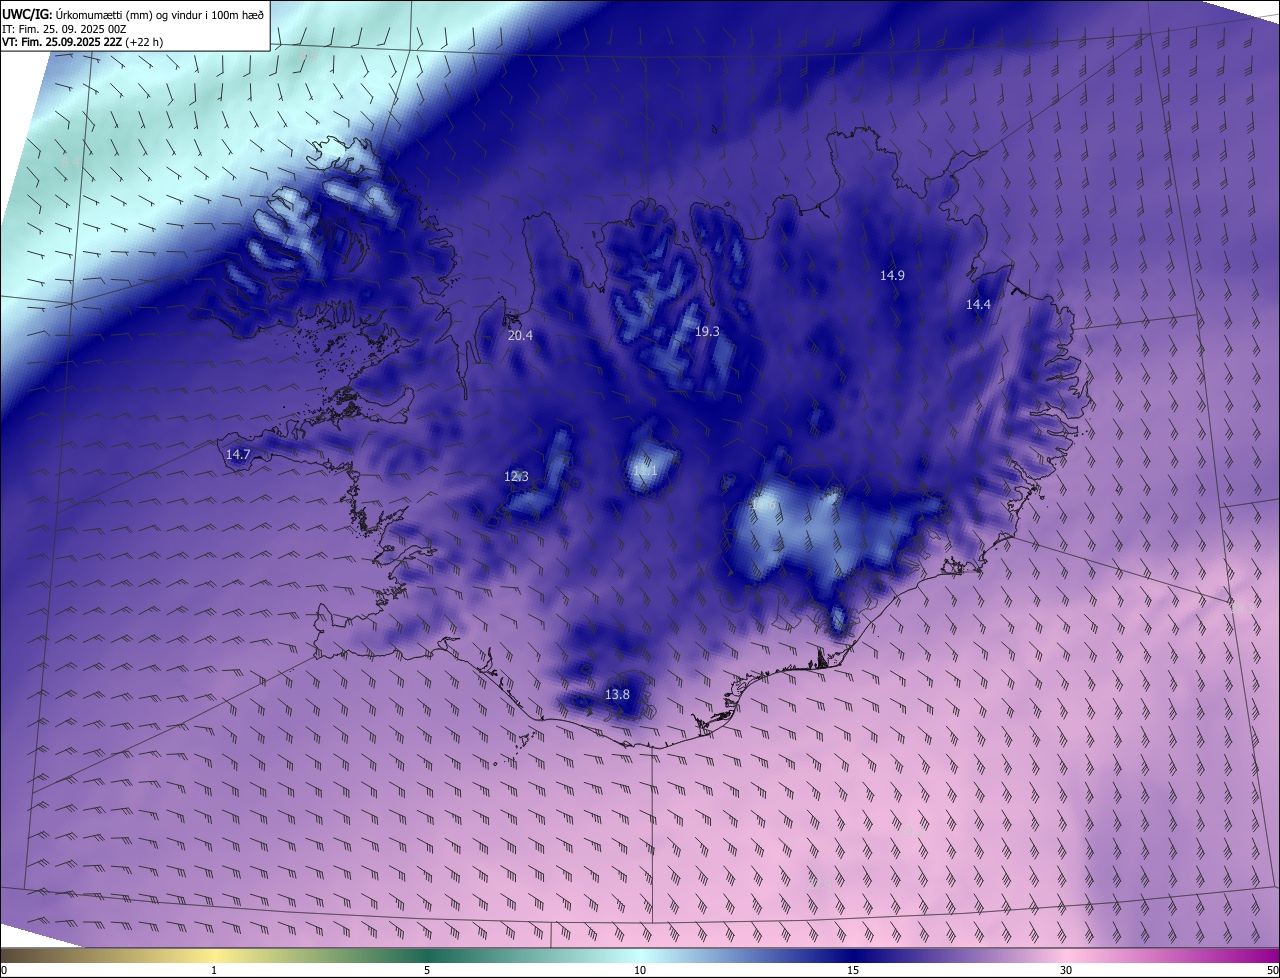Viewport: 1280px width, 978px height.
Task: Click the 14.7 value label on the western peninsula
Action: (x=238, y=454)
